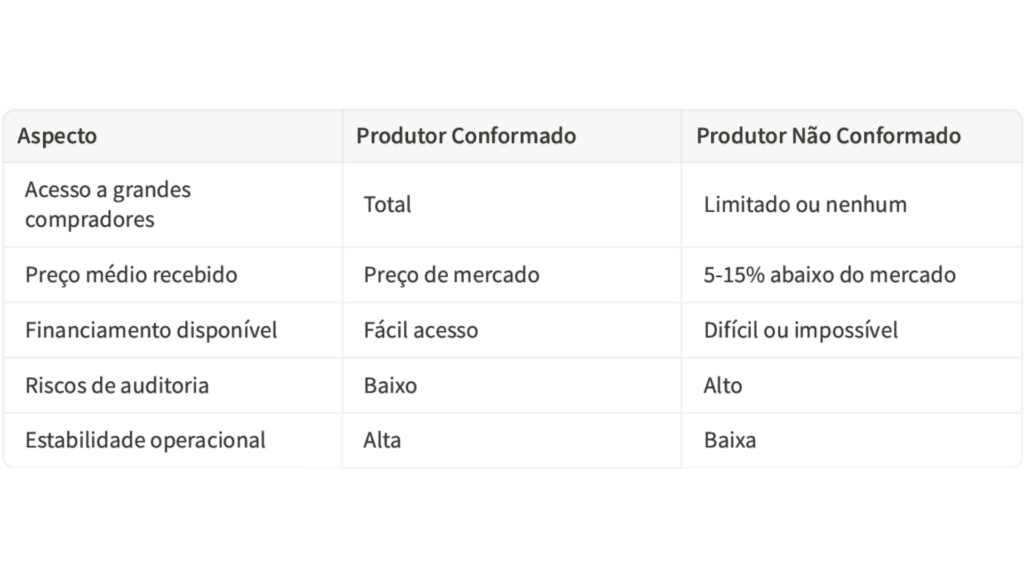Click the 'Preço médio recebido' row label
Viewport: 1024px width, 576px height.
click(131, 274)
